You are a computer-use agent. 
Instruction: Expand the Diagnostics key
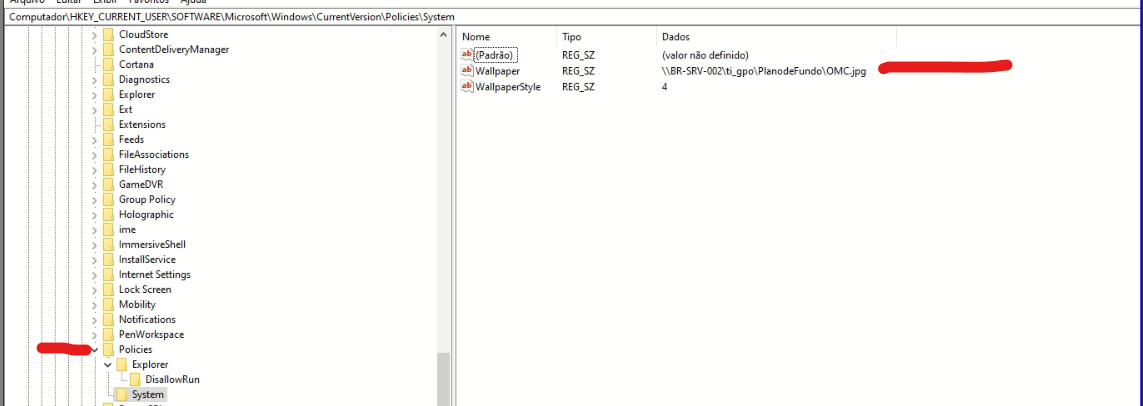(x=95, y=79)
